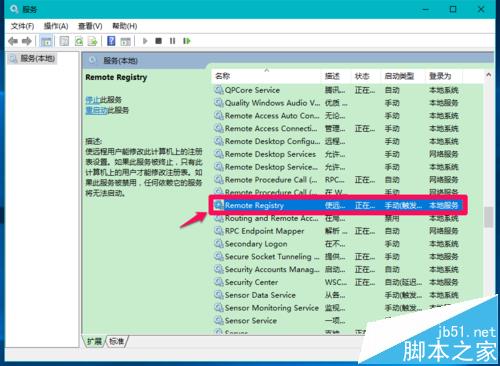This screenshot has width=500, height=366.
Task: Select the QPCore Service row
Action: (337, 90)
